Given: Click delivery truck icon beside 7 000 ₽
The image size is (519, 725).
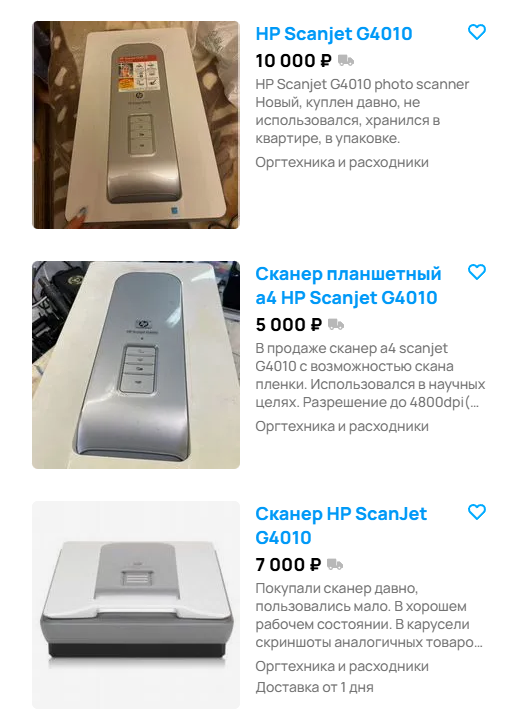Looking at the screenshot, I should 335,565.
